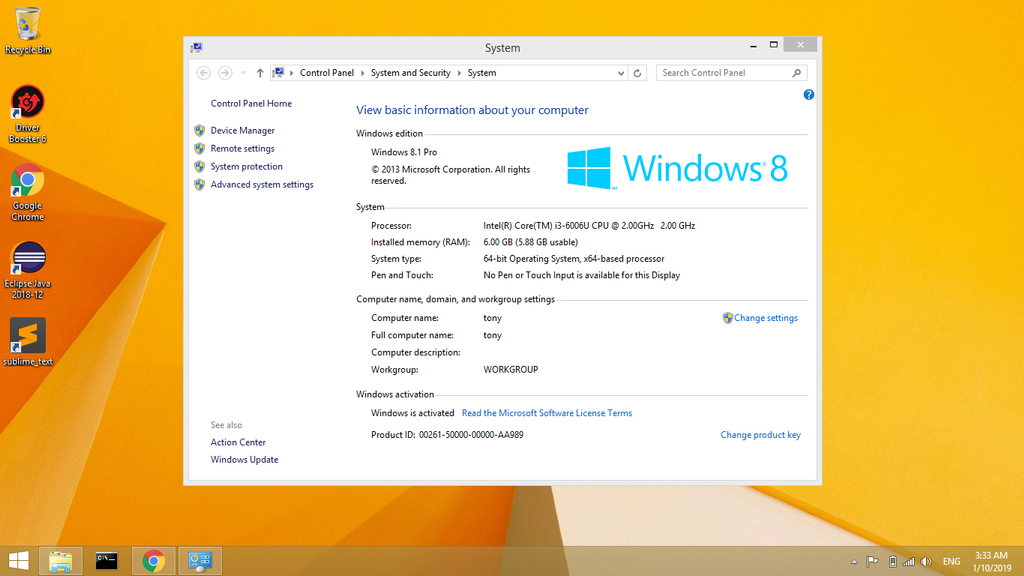Viewport: 1024px width, 576px height.
Task: Click the address bar computer icon
Action: [278, 72]
